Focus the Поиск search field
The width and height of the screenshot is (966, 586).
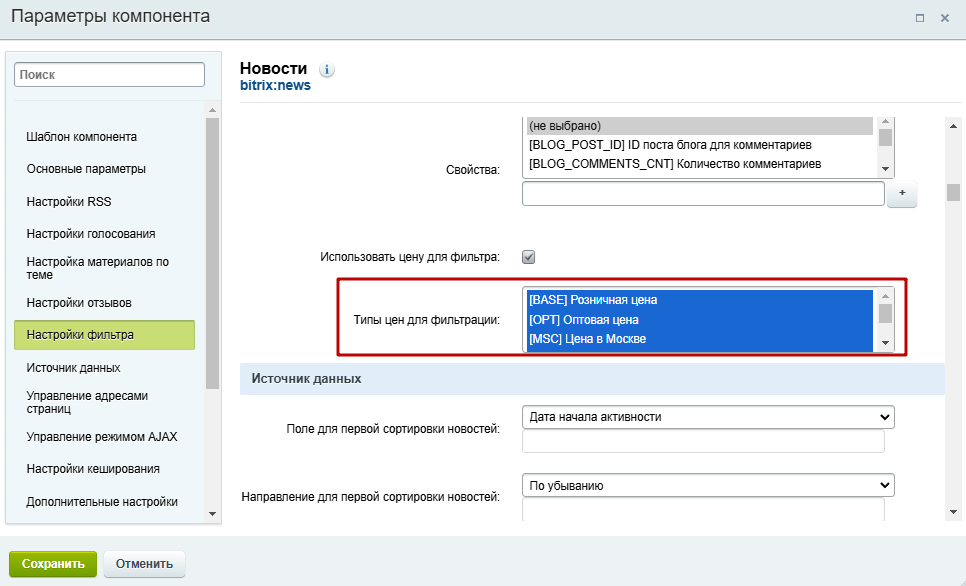110,75
